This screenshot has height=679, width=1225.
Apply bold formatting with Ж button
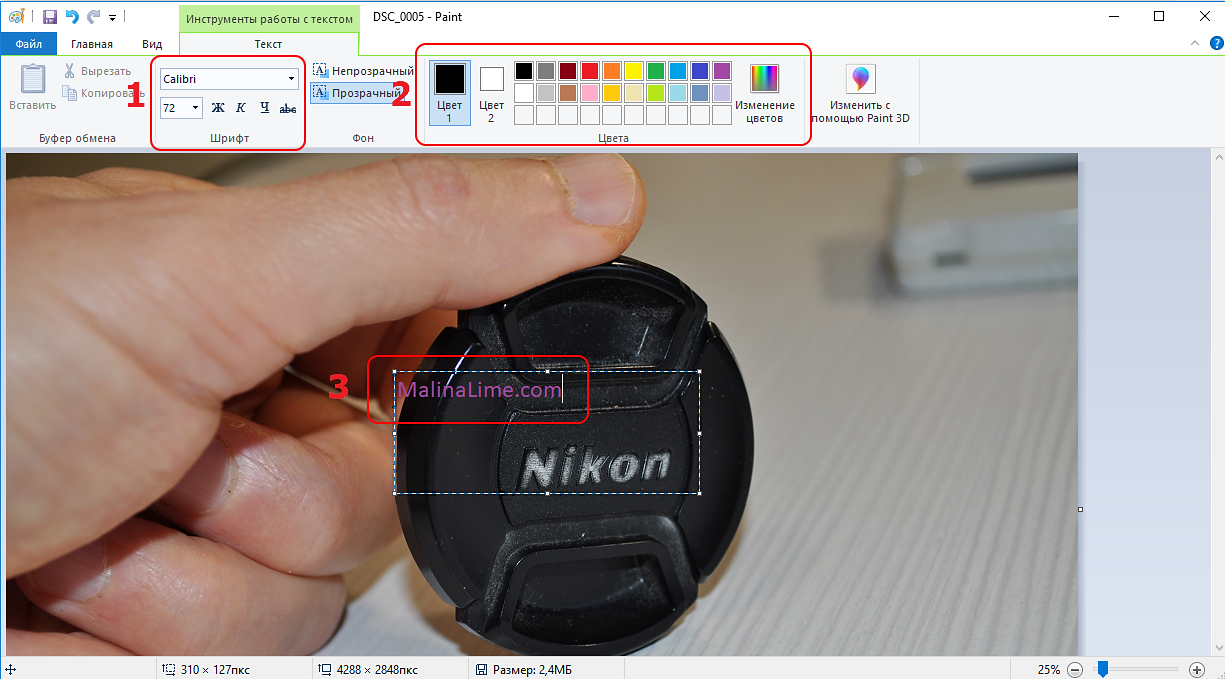[218, 108]
